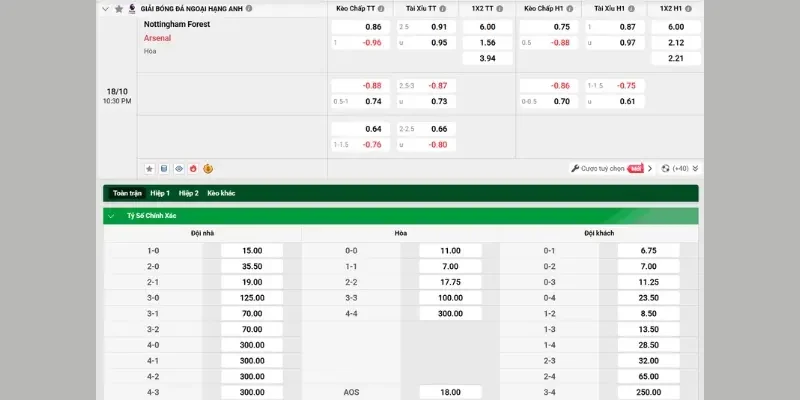Viewport: 800px width, 400px height.
Task: Click the red flame hot icon
Action: click(193, 169)
